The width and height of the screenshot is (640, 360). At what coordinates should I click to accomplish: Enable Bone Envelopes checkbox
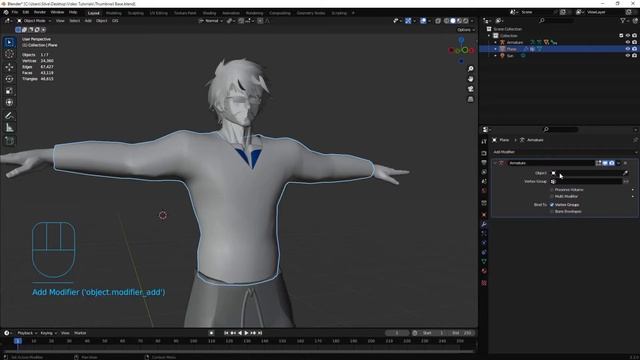coord(552,211)
